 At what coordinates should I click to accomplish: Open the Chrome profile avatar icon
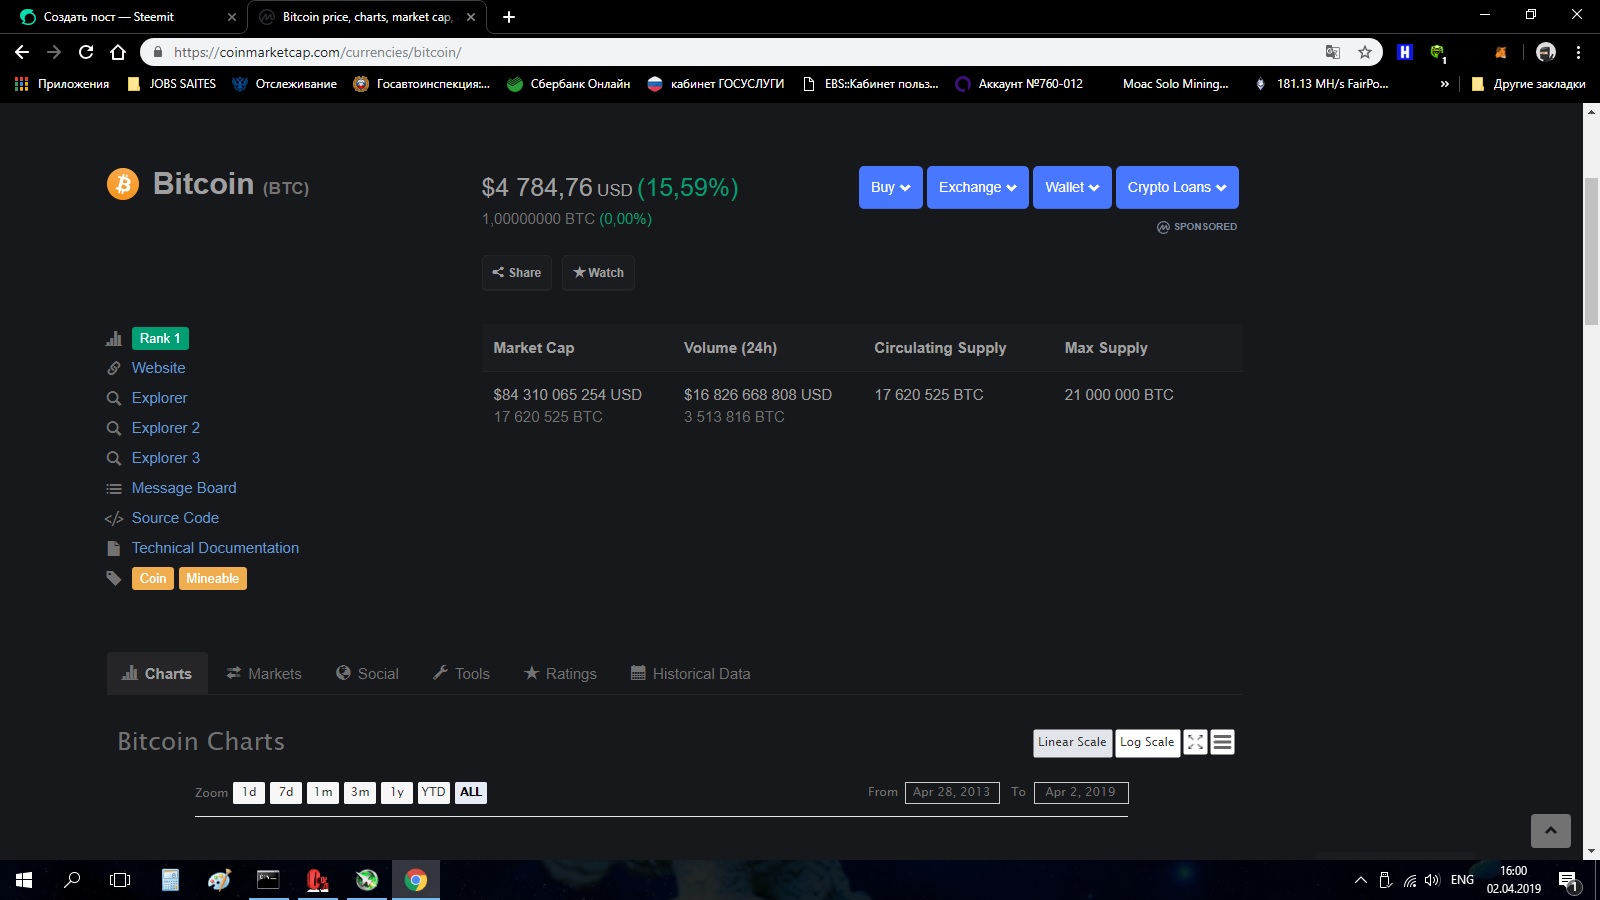[x=1546, y=52]
